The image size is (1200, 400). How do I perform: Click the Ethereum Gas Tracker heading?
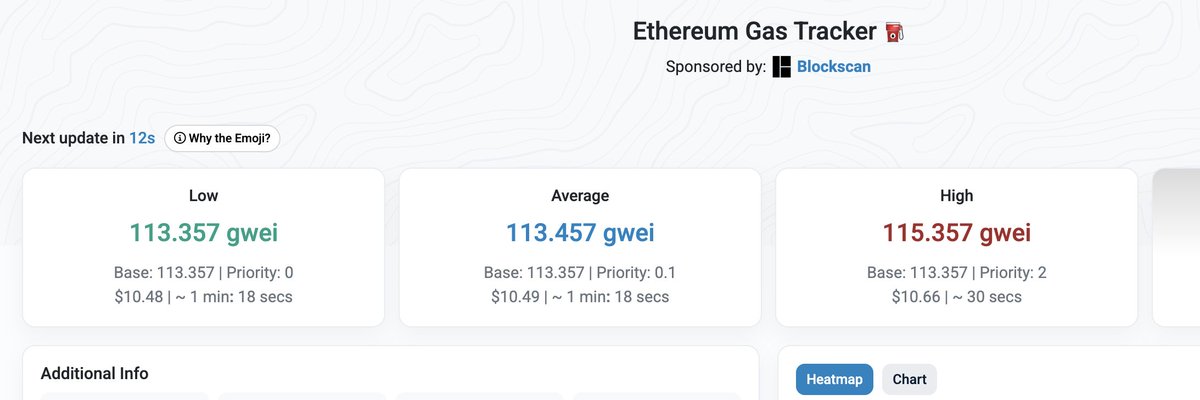click(x=756, y=32)
